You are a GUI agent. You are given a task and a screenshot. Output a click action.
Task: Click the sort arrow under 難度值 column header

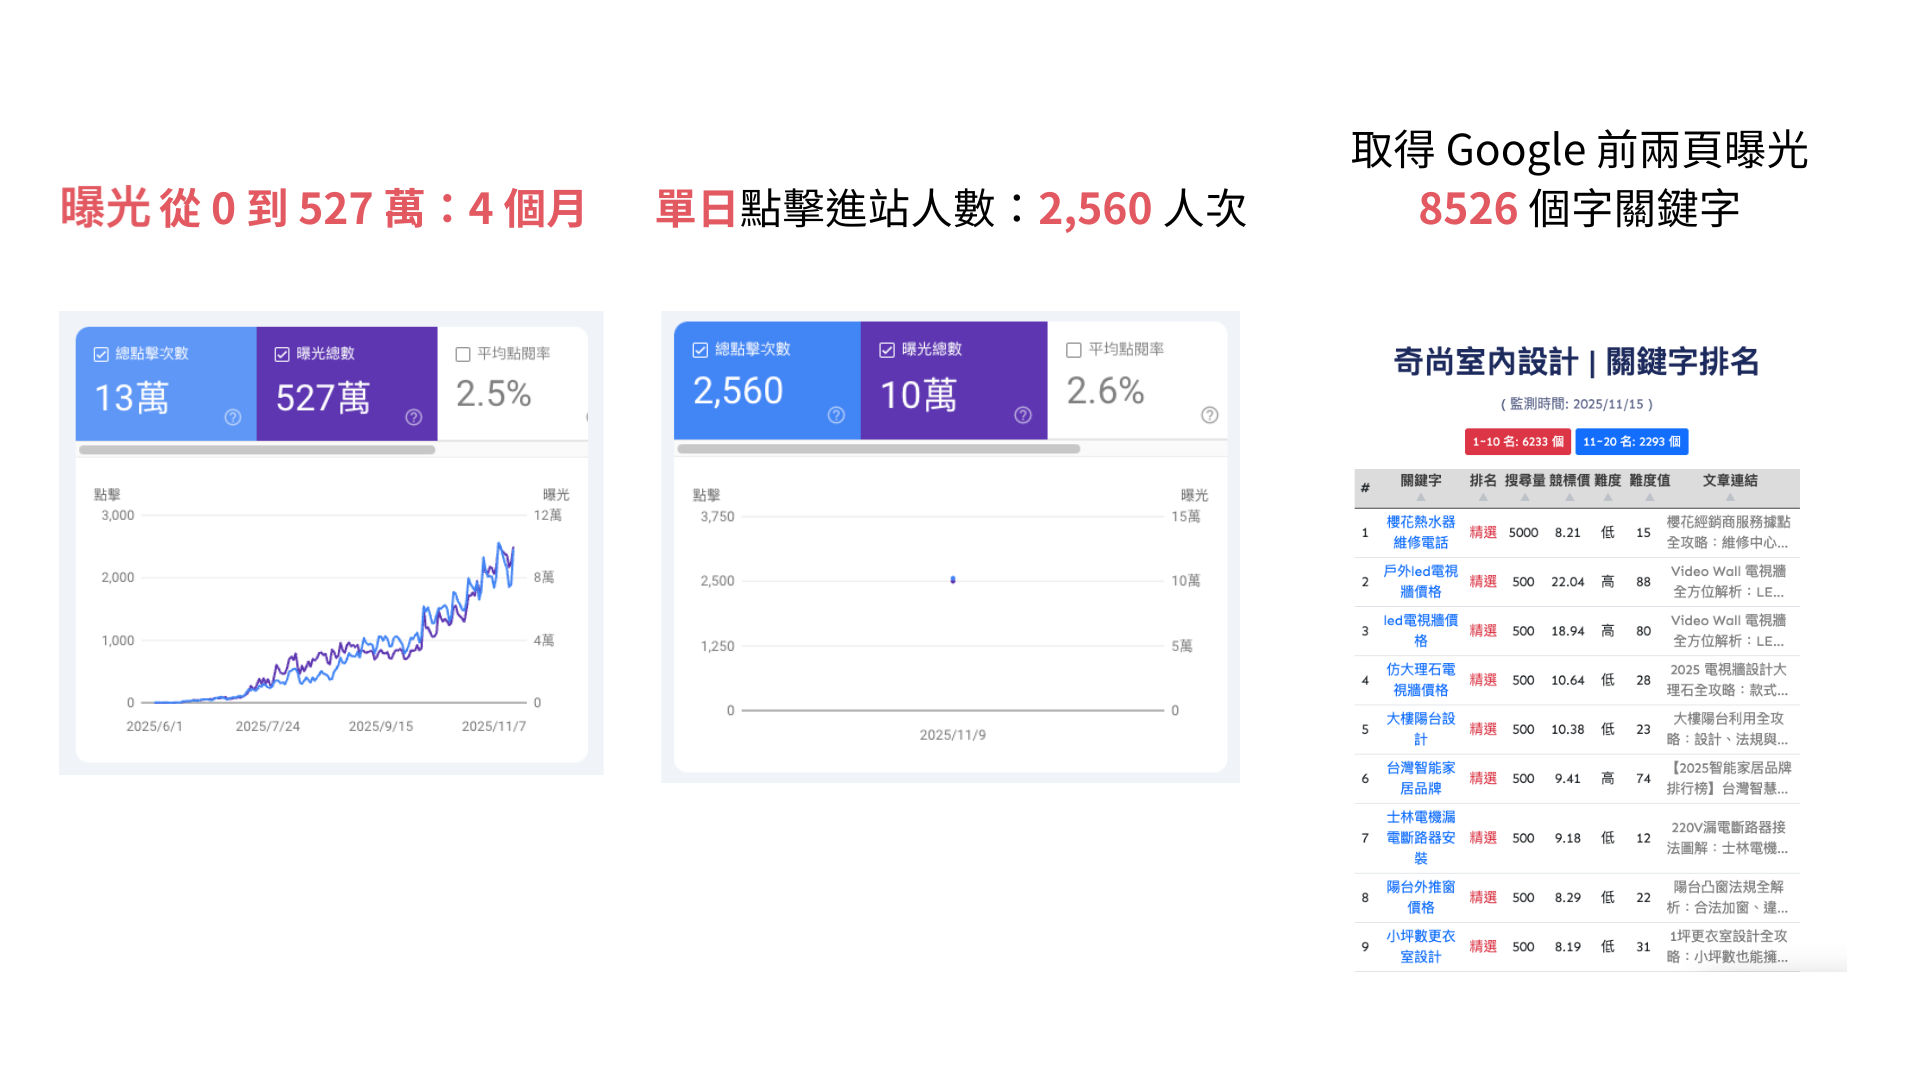pyautogui.click(x=1649, y=497)
